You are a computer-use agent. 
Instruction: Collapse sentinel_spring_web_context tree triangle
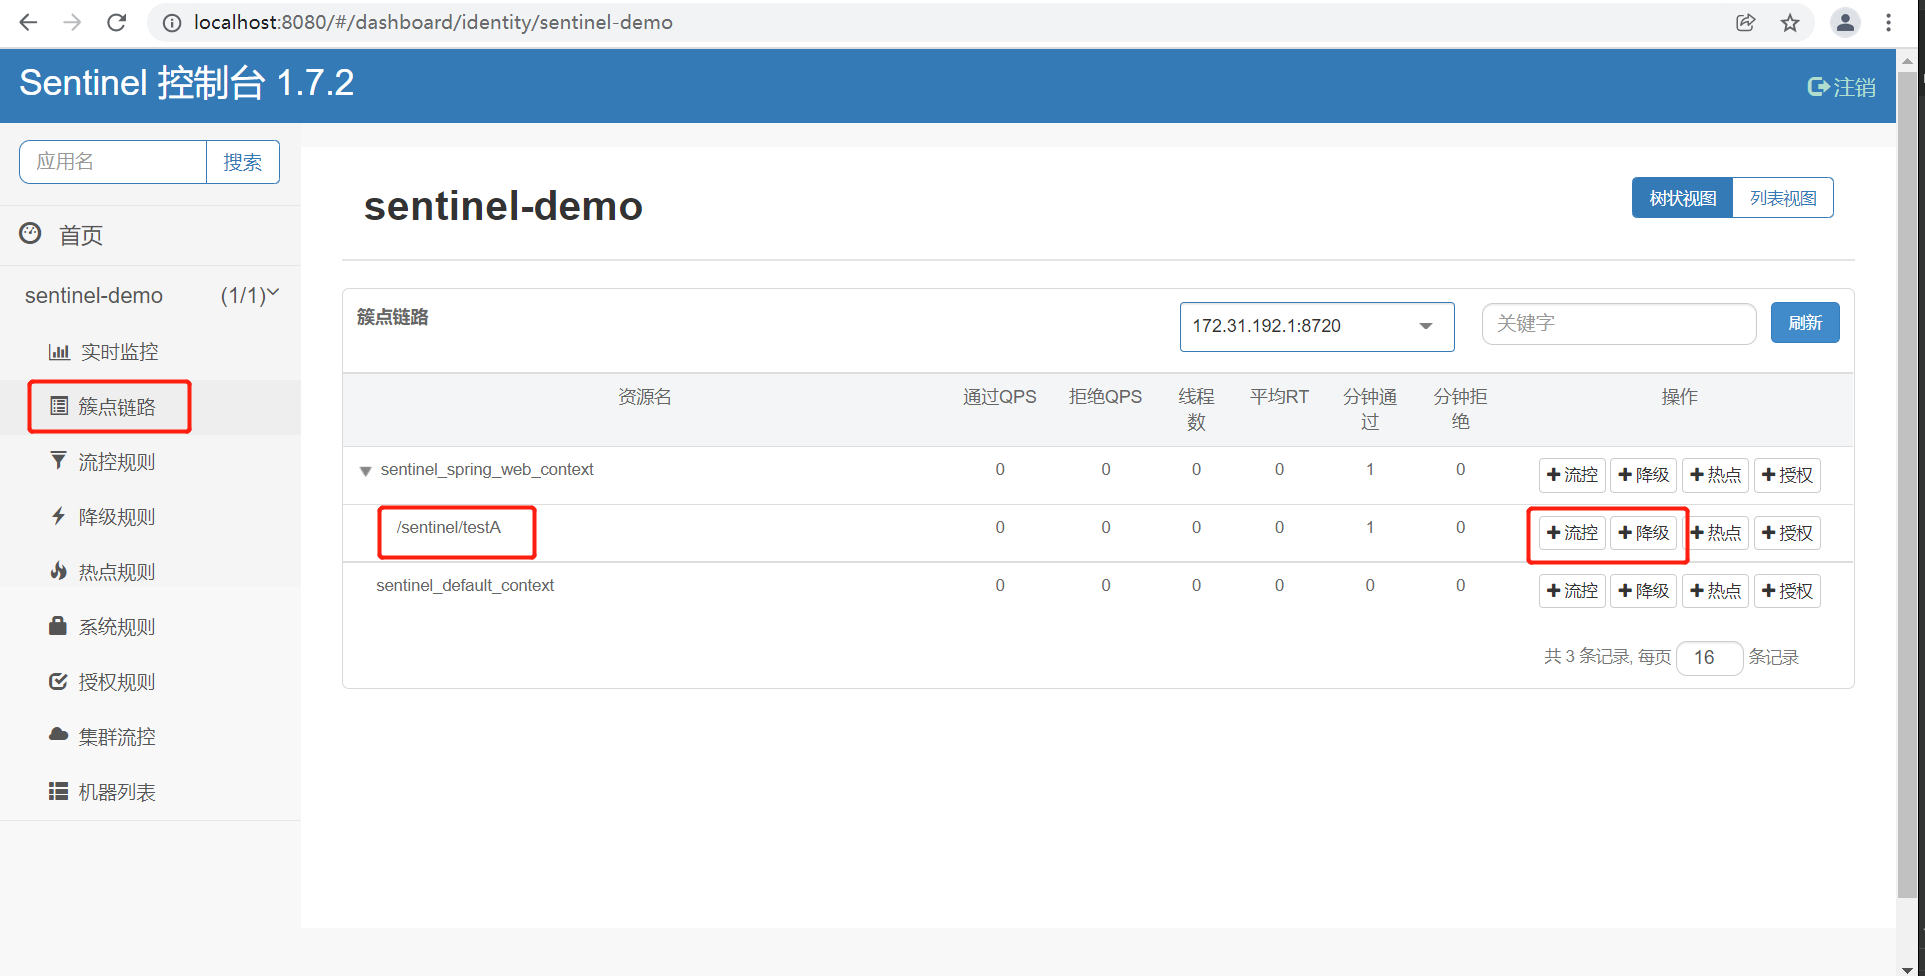coord(365,471)
